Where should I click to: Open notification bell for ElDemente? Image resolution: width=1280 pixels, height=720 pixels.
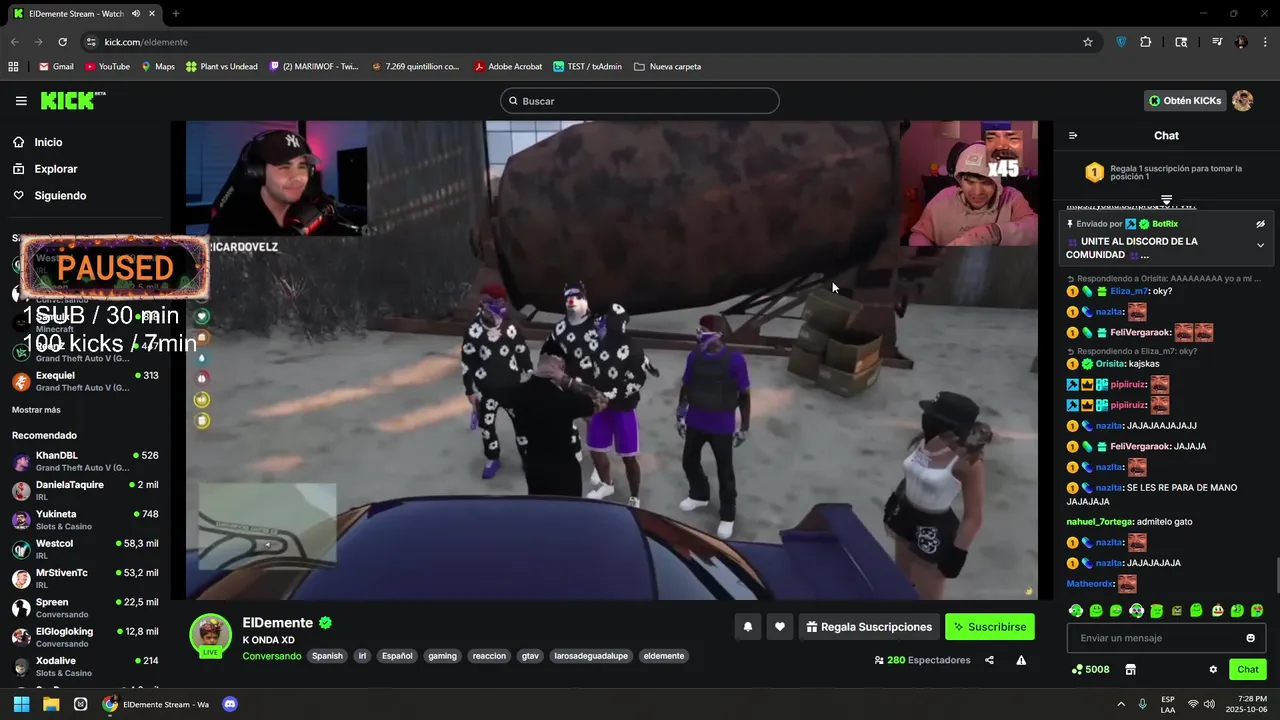[747, 627]
